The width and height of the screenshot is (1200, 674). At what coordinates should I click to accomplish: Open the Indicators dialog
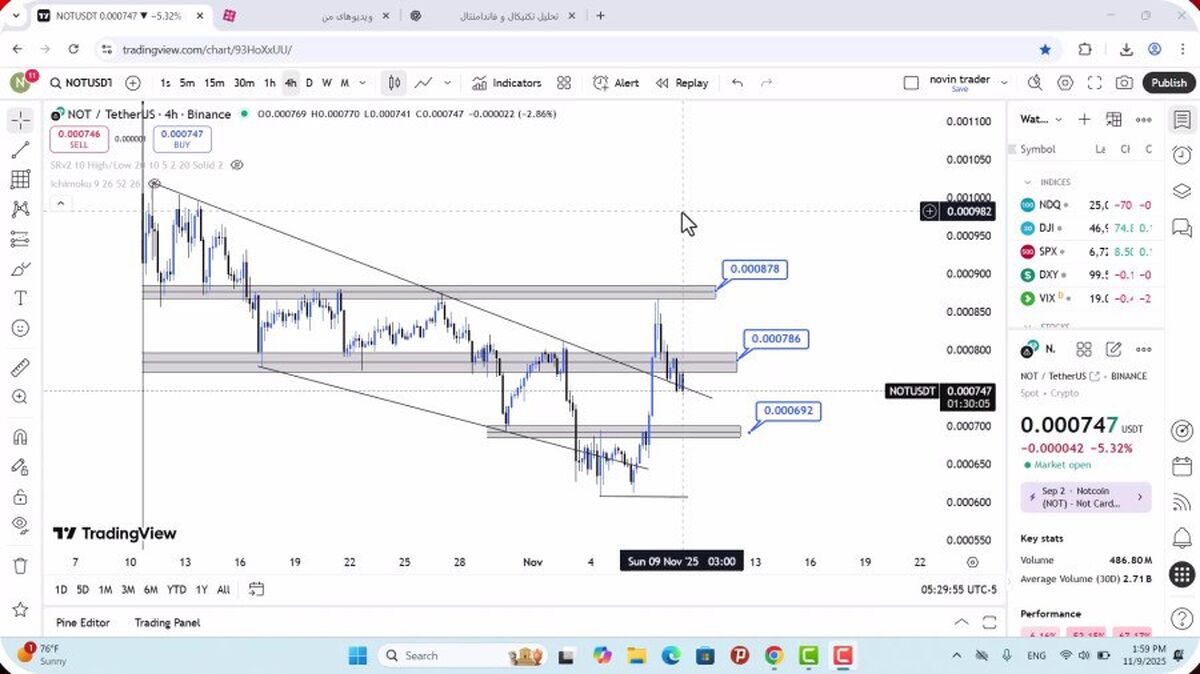point(507,83)
